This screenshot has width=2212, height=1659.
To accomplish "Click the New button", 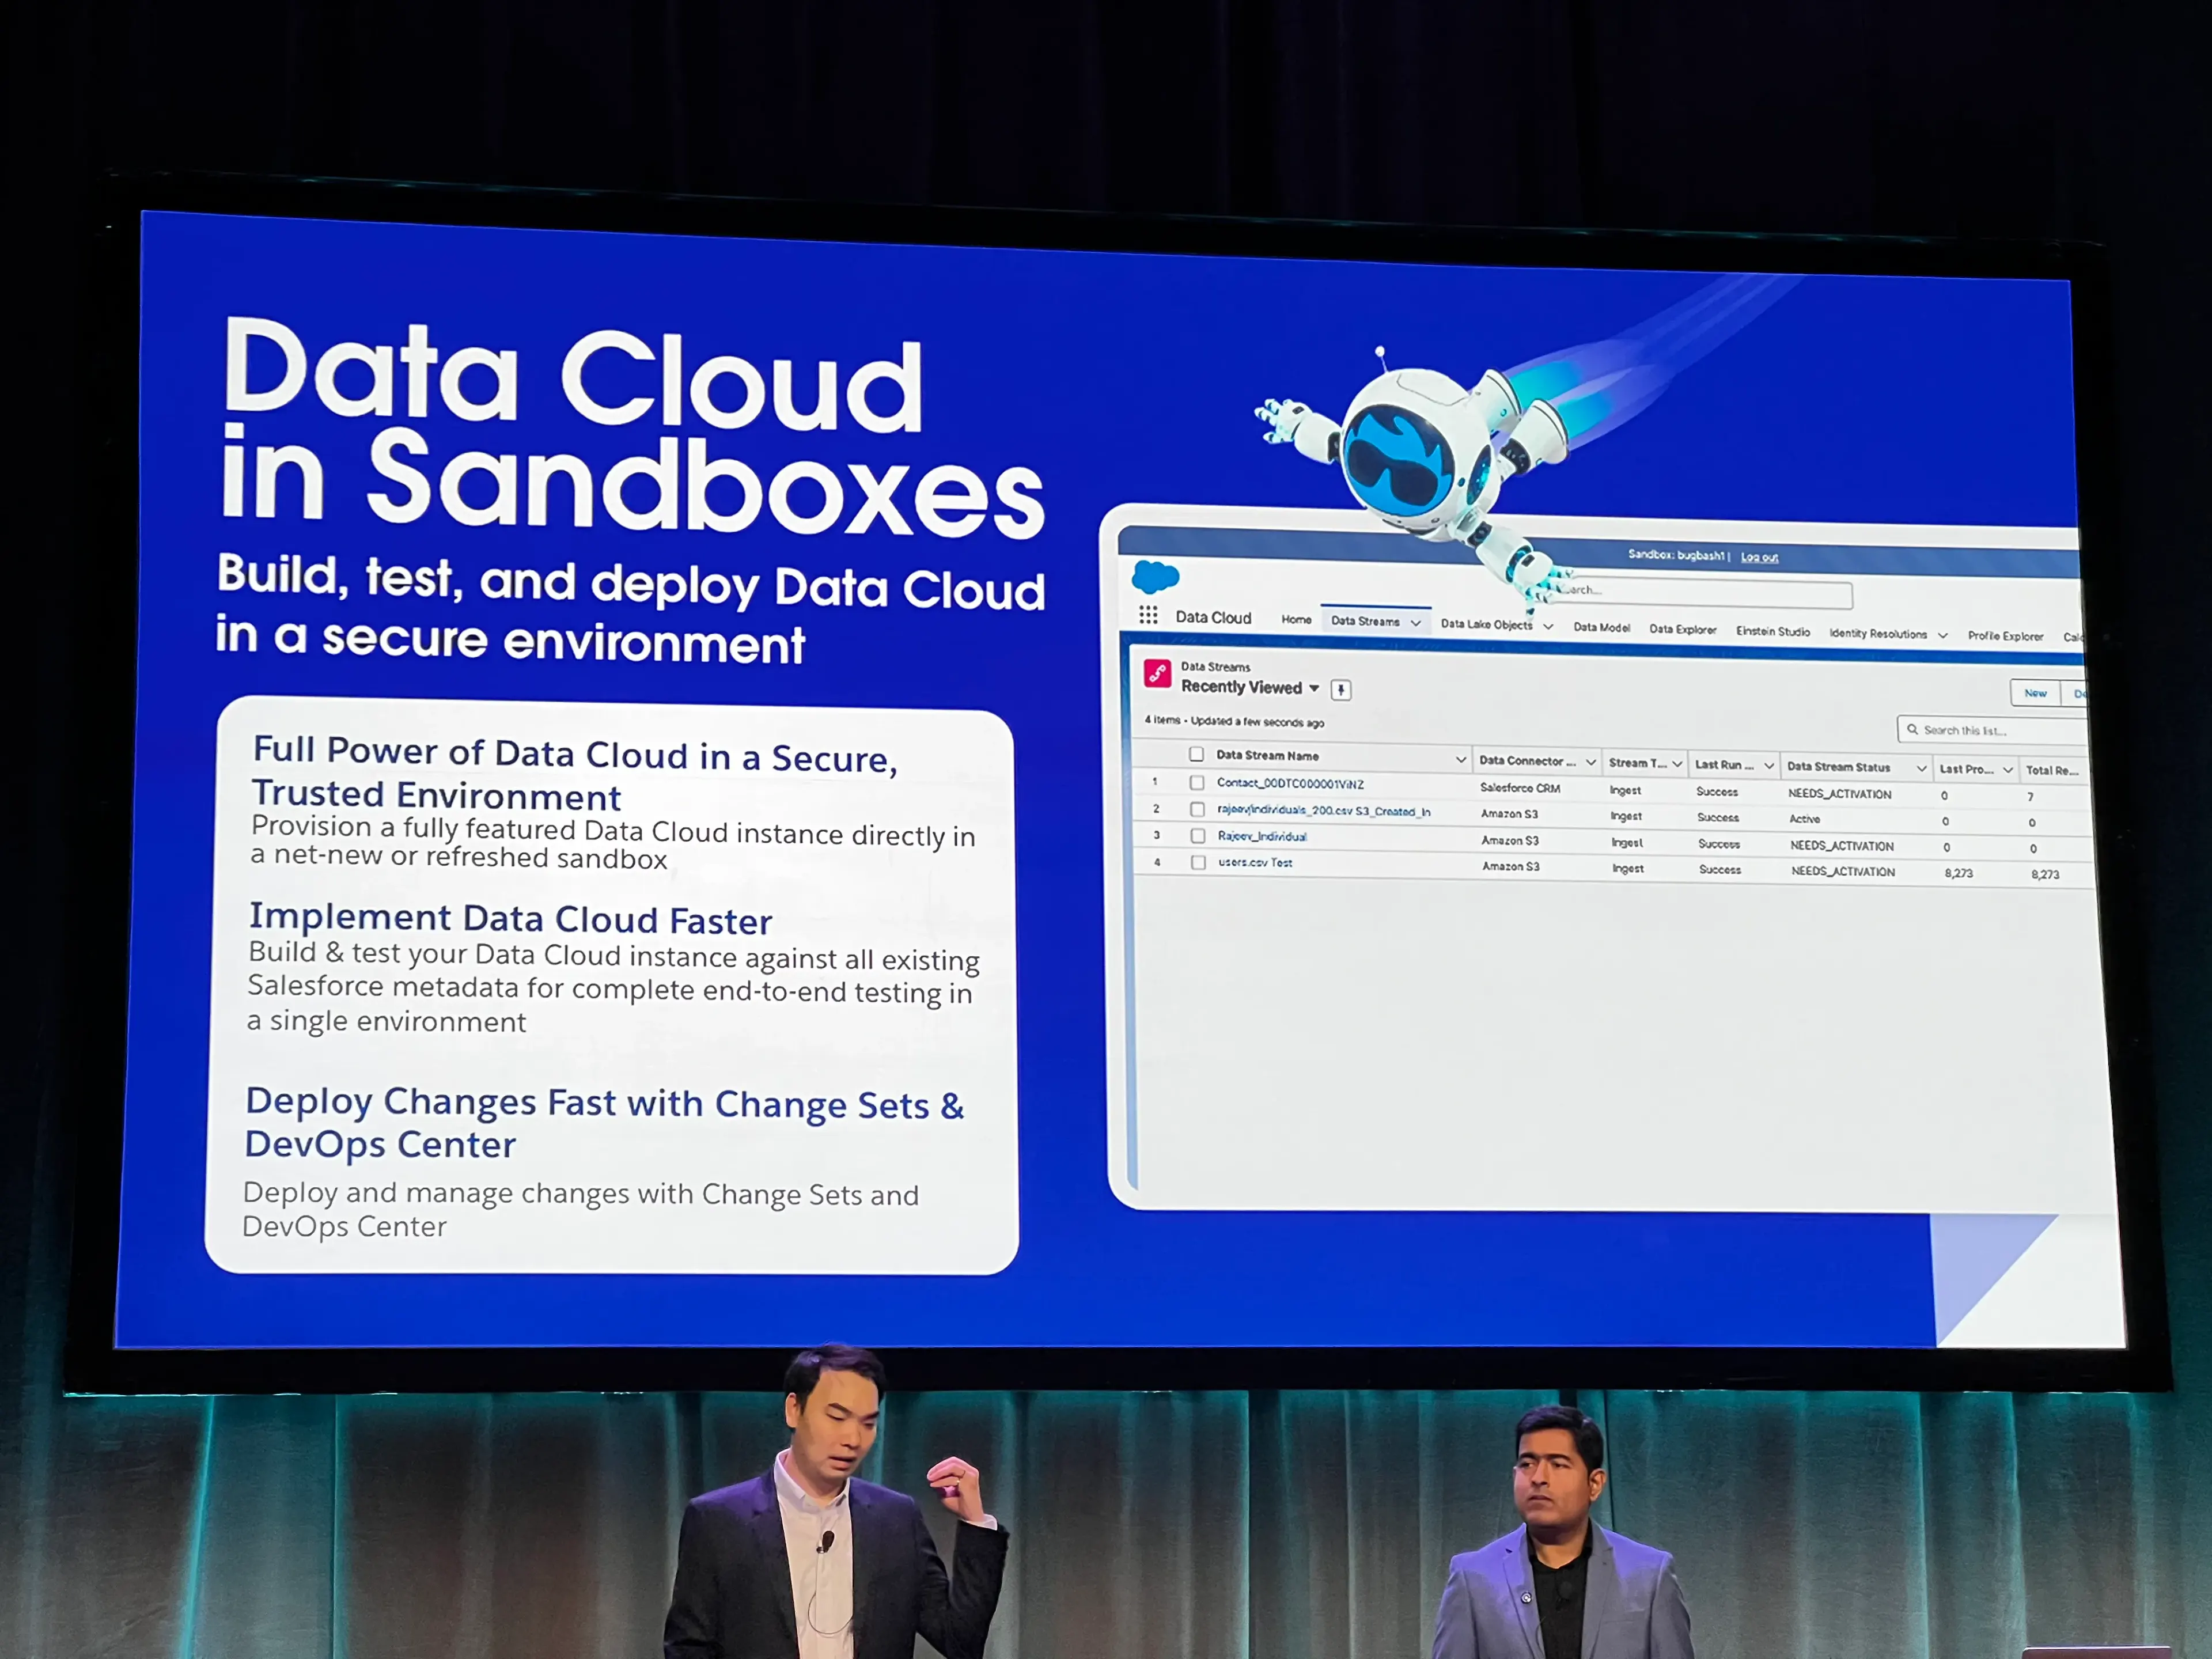I will [2036, 694].
